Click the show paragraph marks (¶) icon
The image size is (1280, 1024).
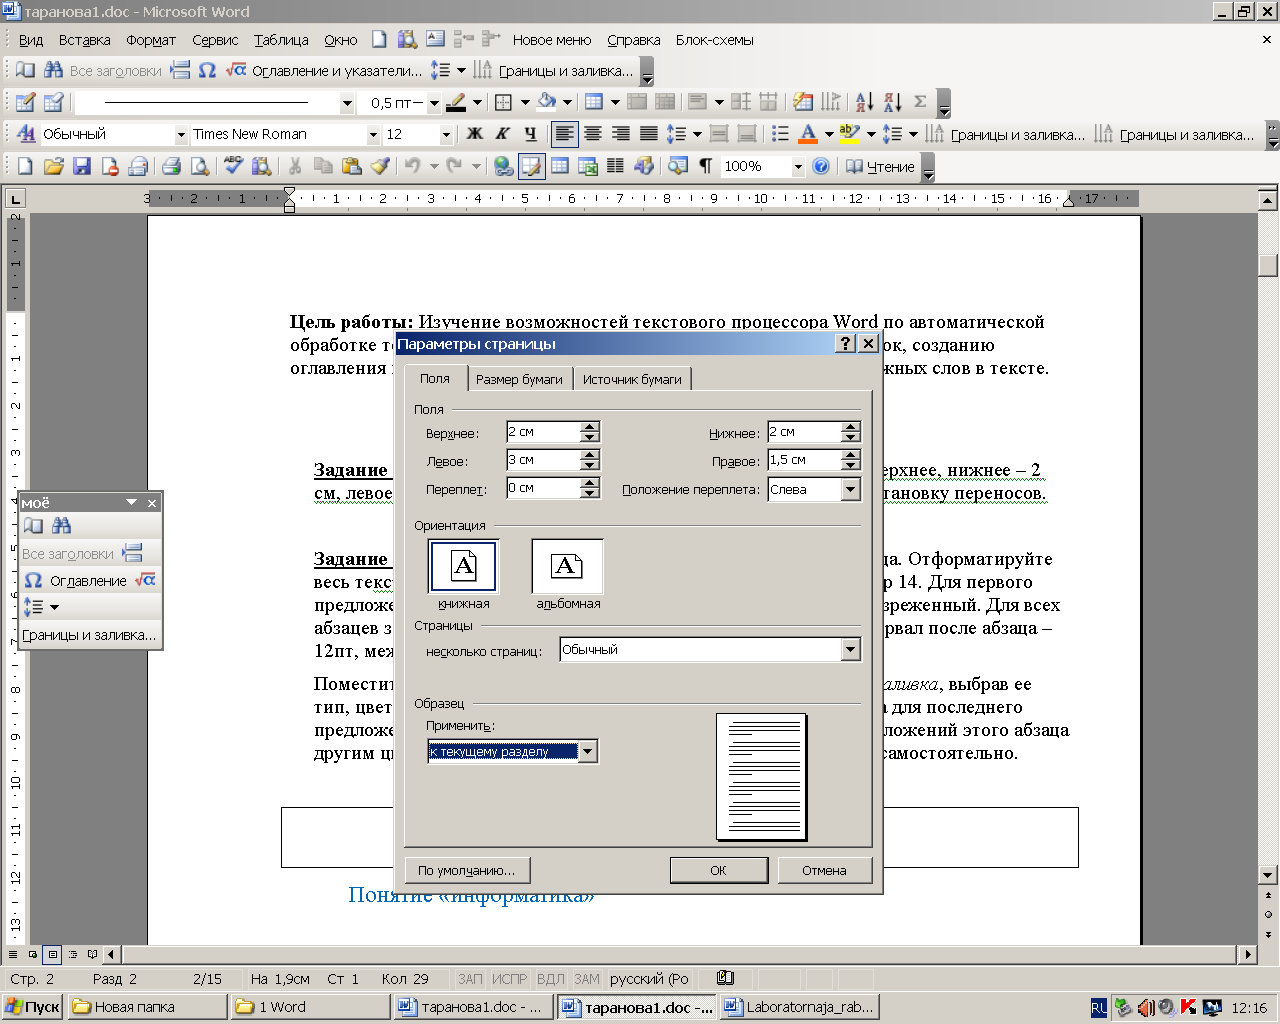pos(706,166)
